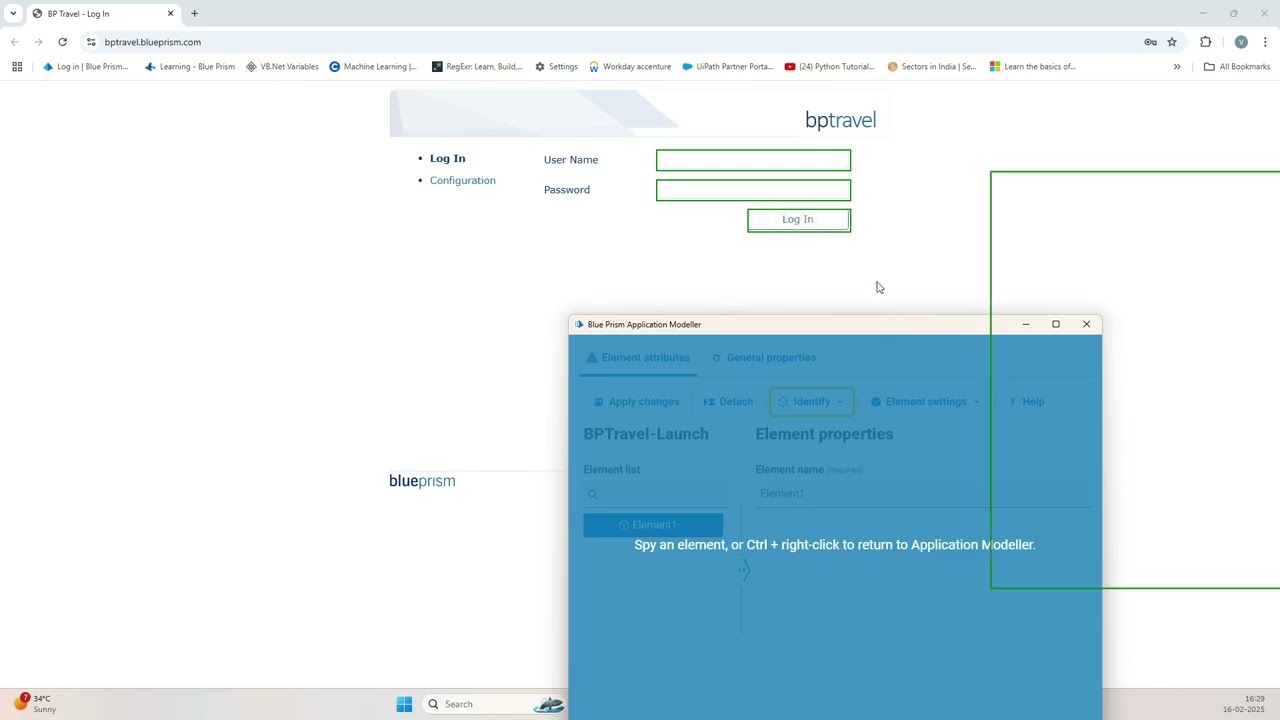Open the site information icon in address bar
The image size is (1280, 720).
(91, 42)
